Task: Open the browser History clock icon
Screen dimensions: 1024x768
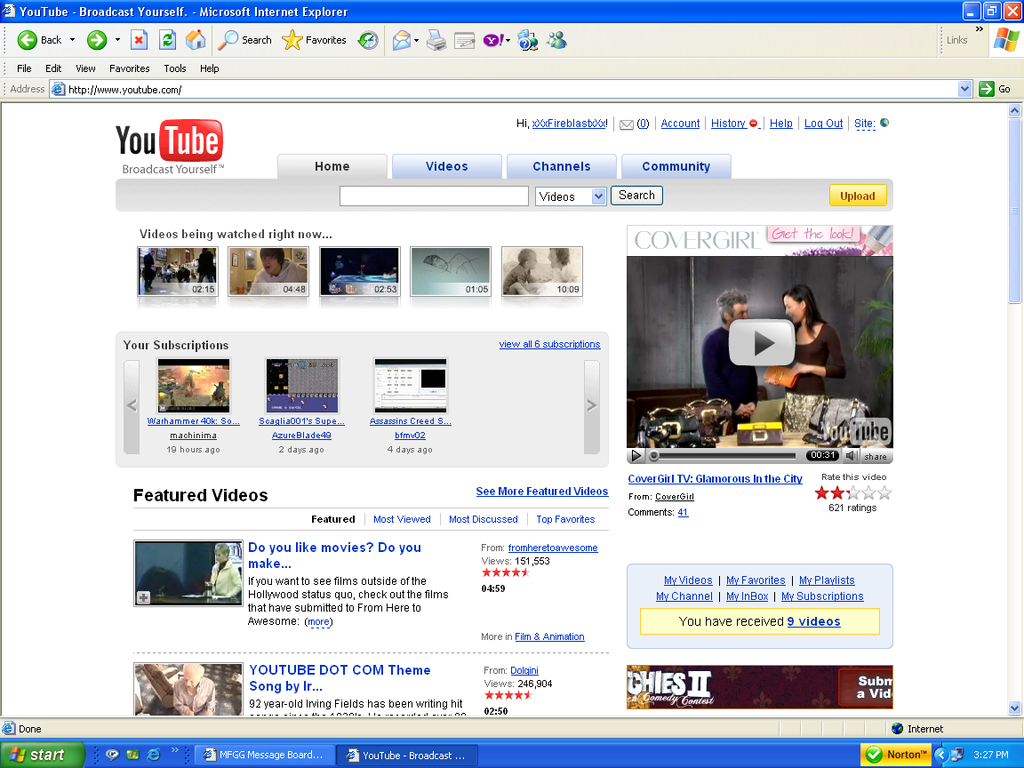Action: tap(368, 40)
